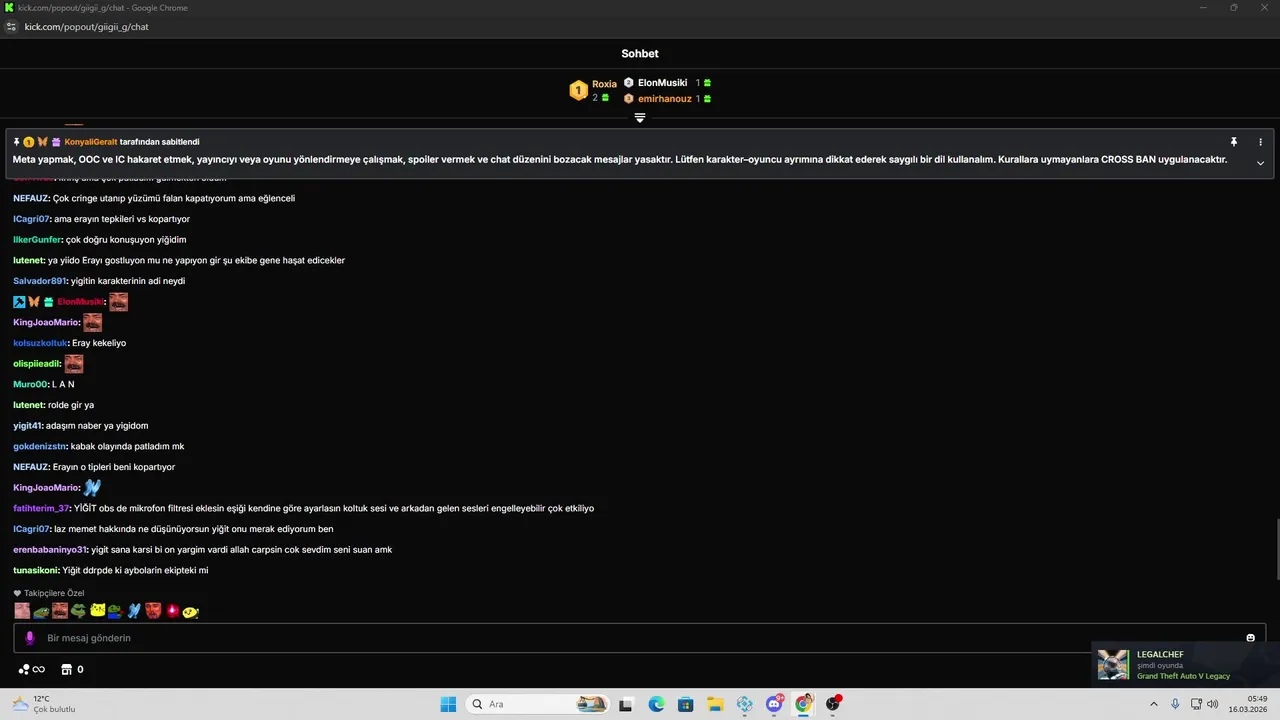Click username ilkerGunfer
1280x720 pixels.
pyautogui.click(x=37, y=240)
